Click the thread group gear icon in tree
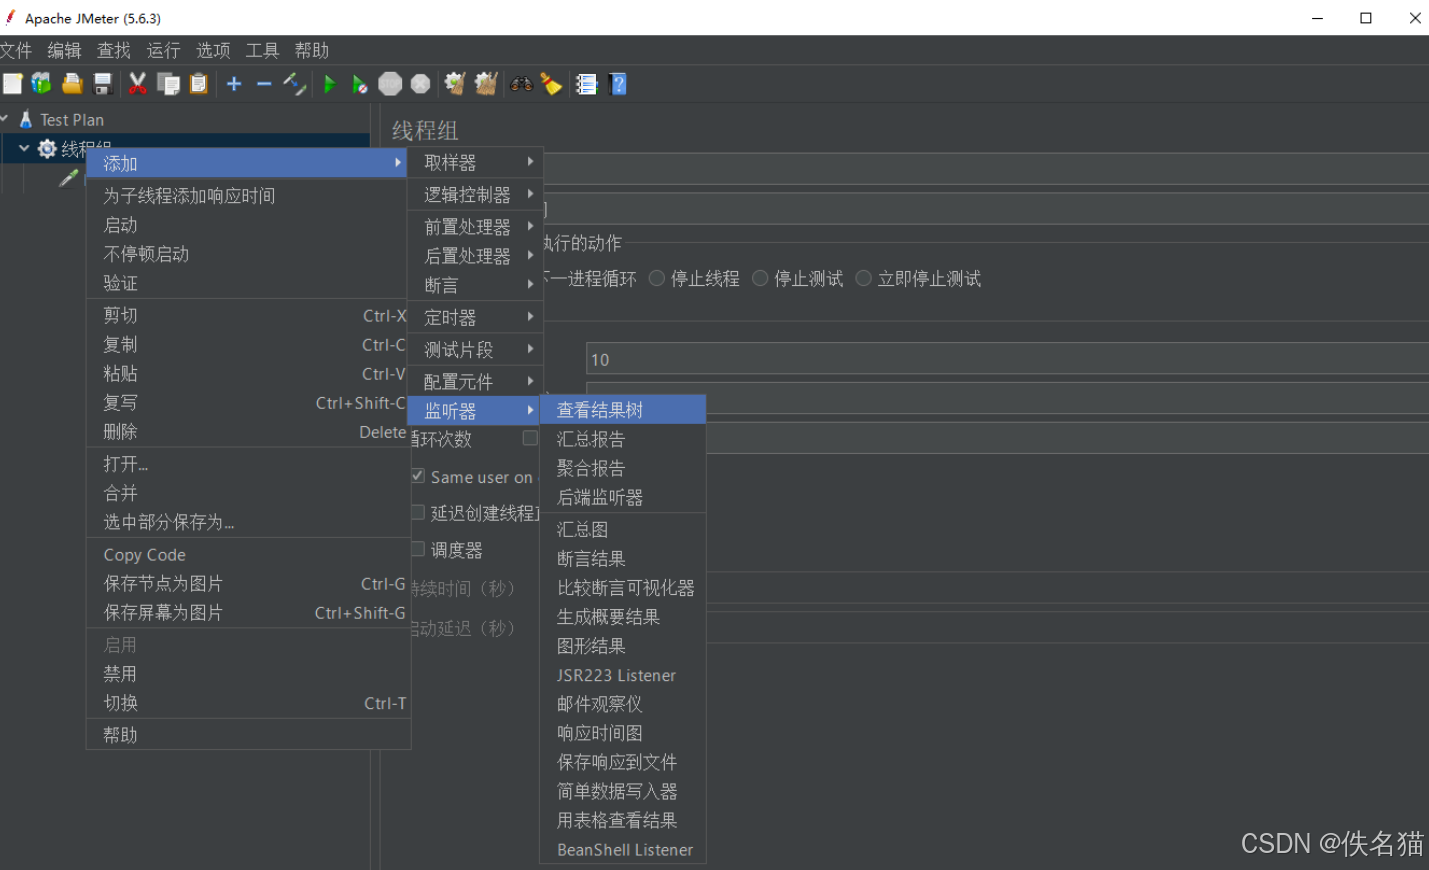The width and height of the screenshot is (1429, 870). point(47,149)
